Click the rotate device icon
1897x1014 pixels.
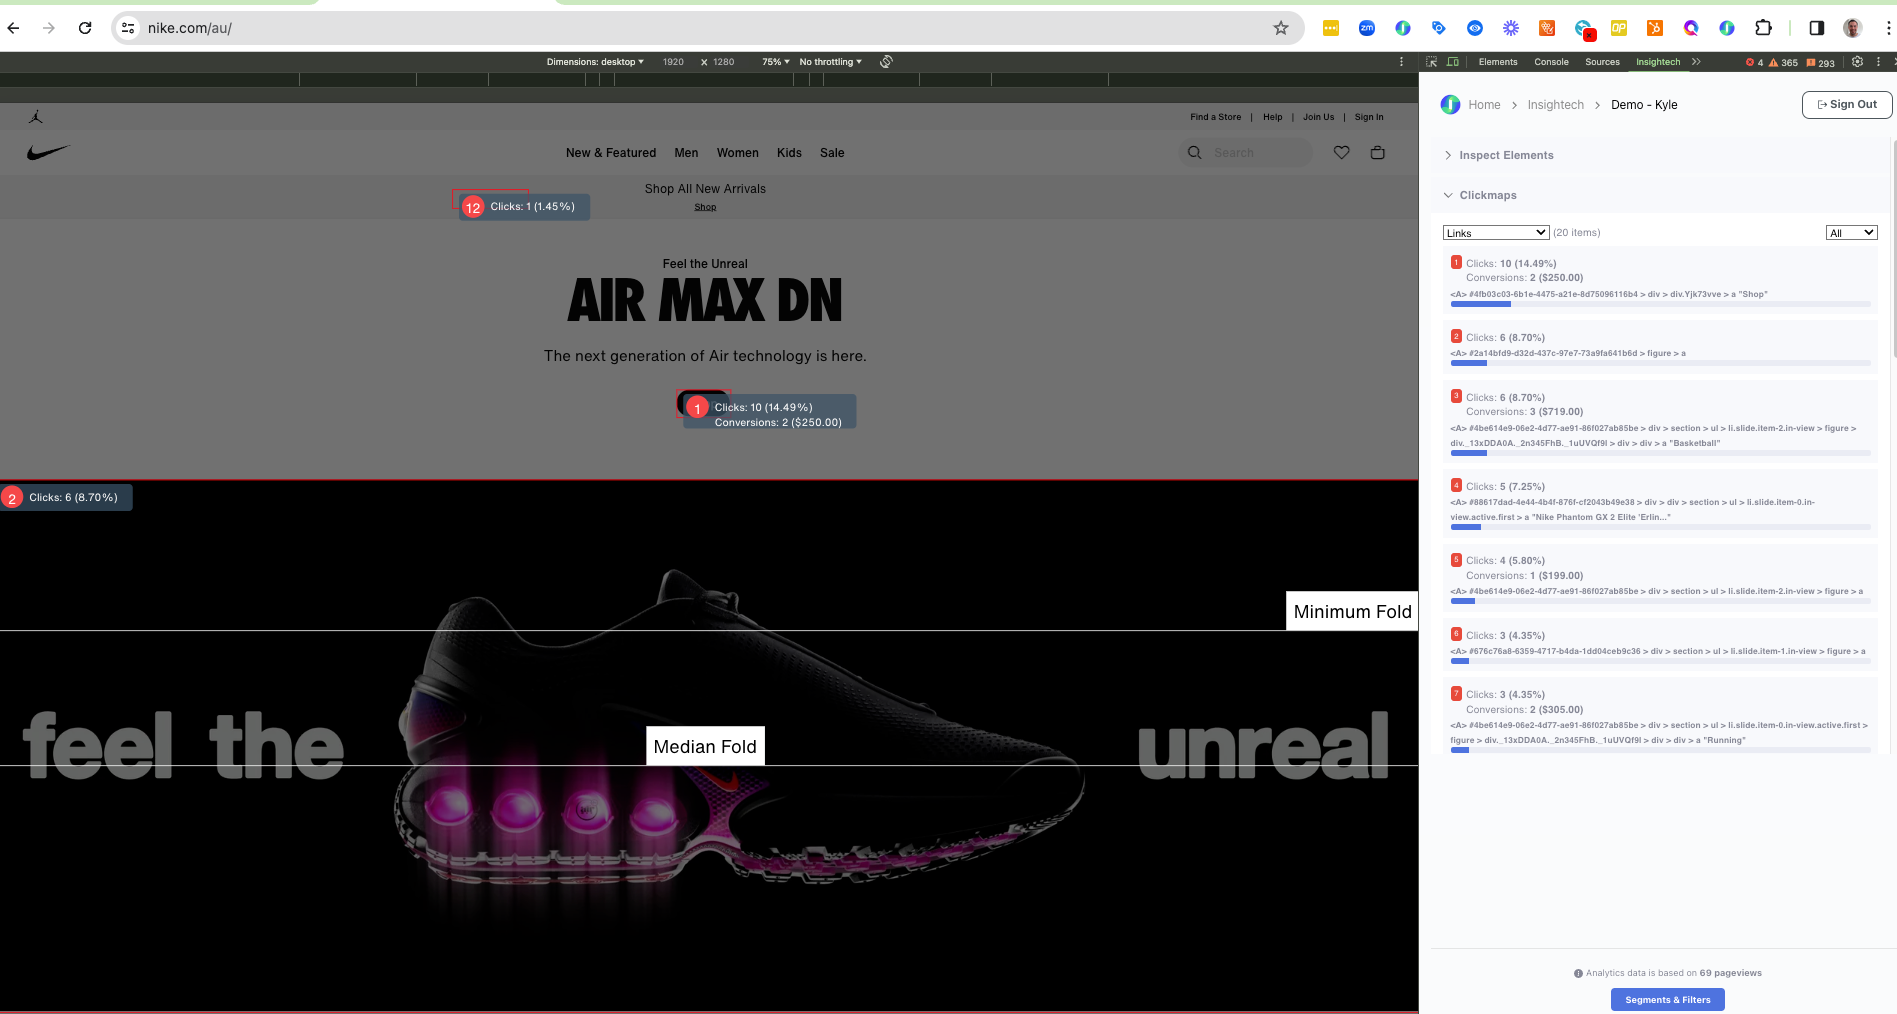pos(886,62)
